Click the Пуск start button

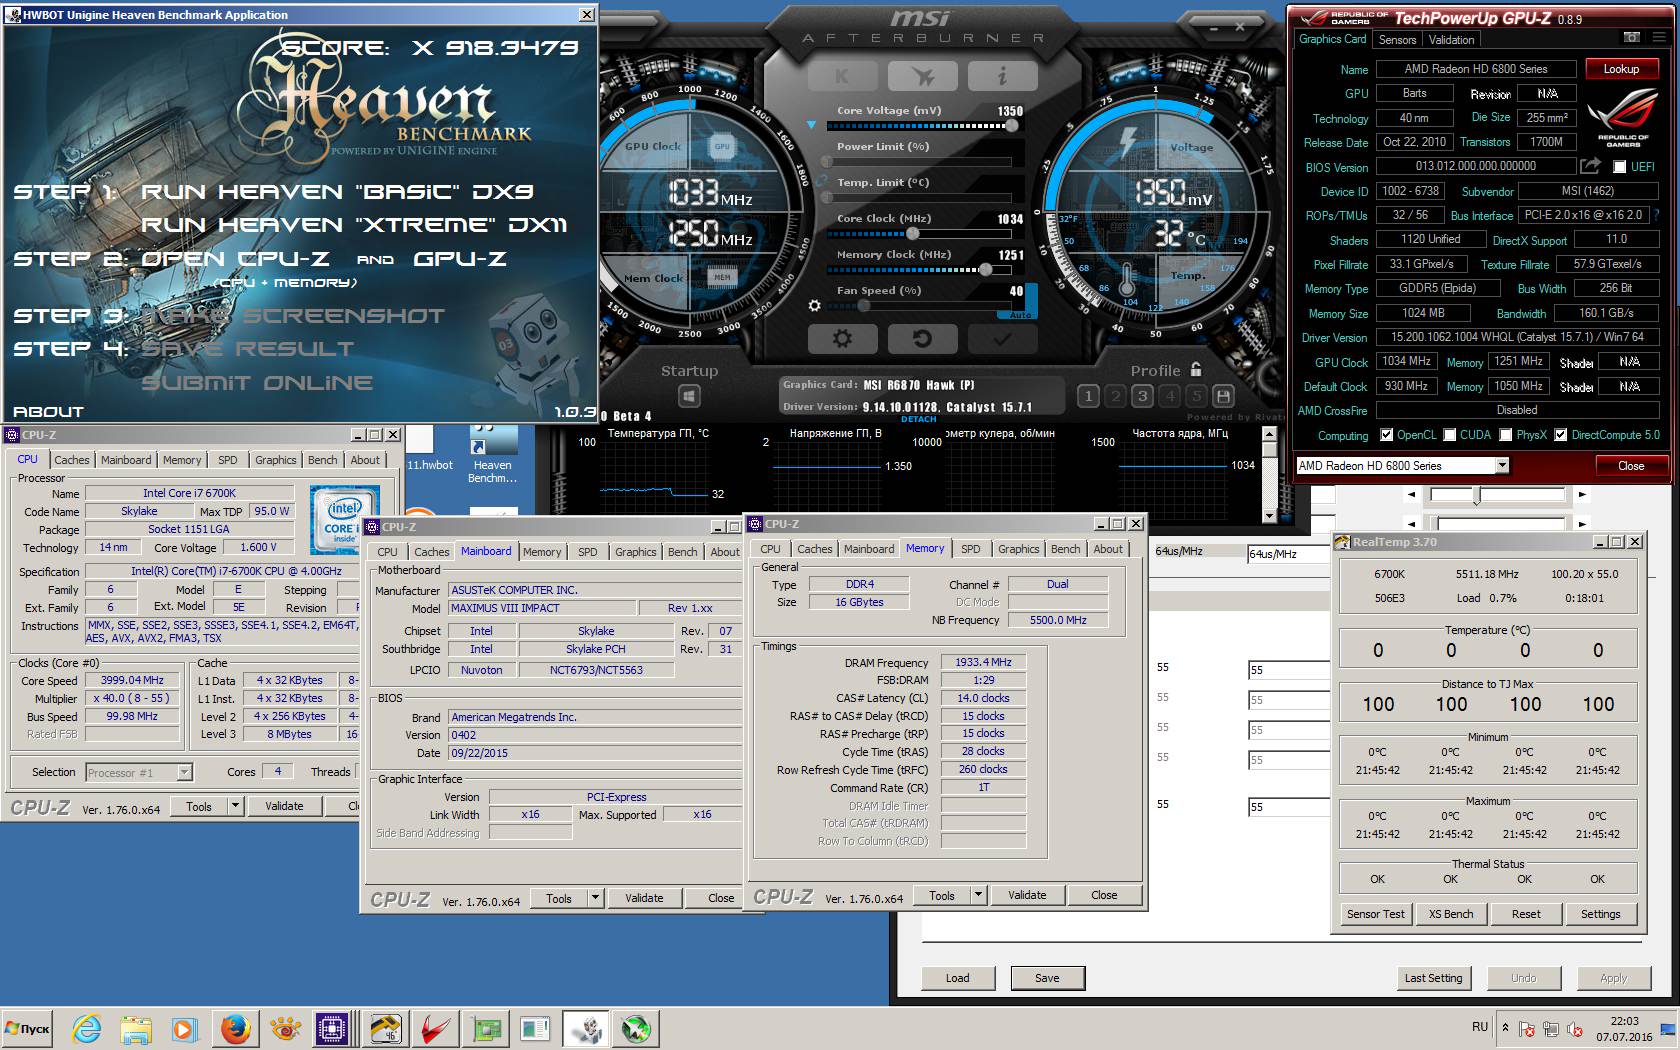28,1028
